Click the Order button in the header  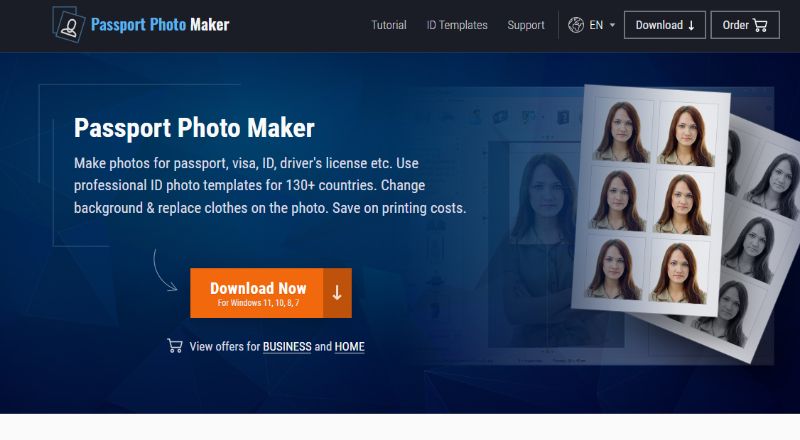tap(745, 25)
